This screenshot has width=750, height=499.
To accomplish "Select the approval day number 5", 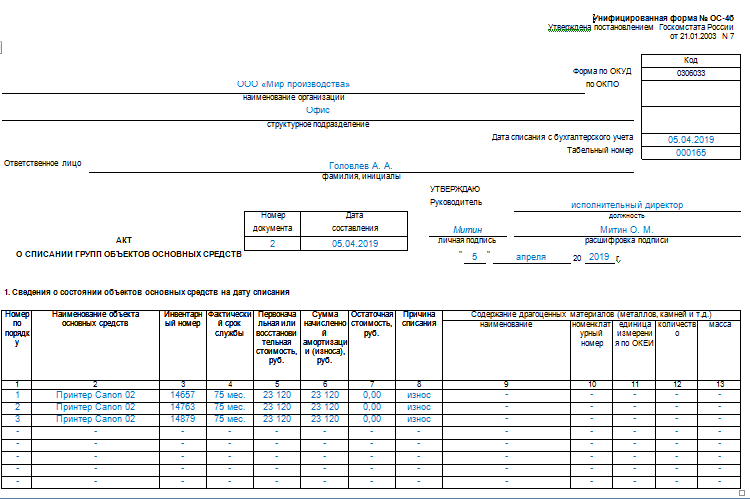I will coord(474,257).
